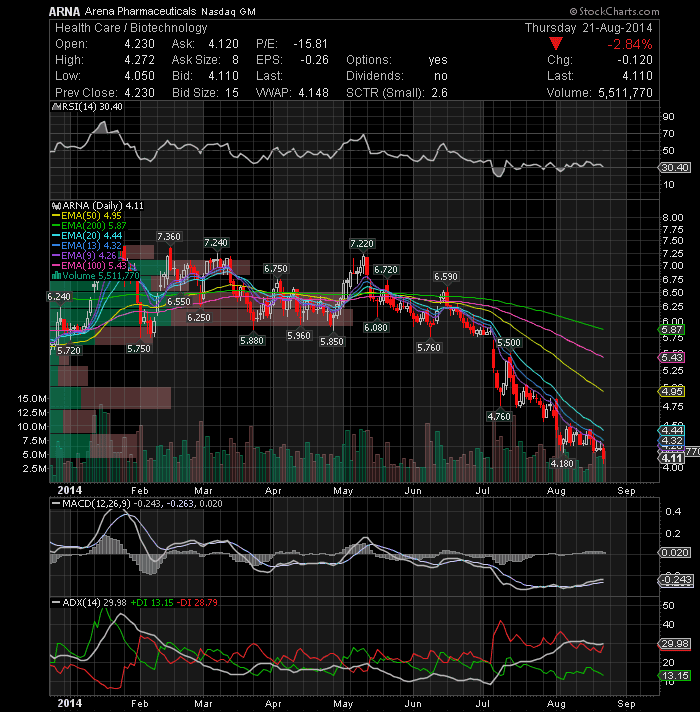Click the 7.220 peak price label
This screenshot has width=700, height=712.
coord(362,243)
